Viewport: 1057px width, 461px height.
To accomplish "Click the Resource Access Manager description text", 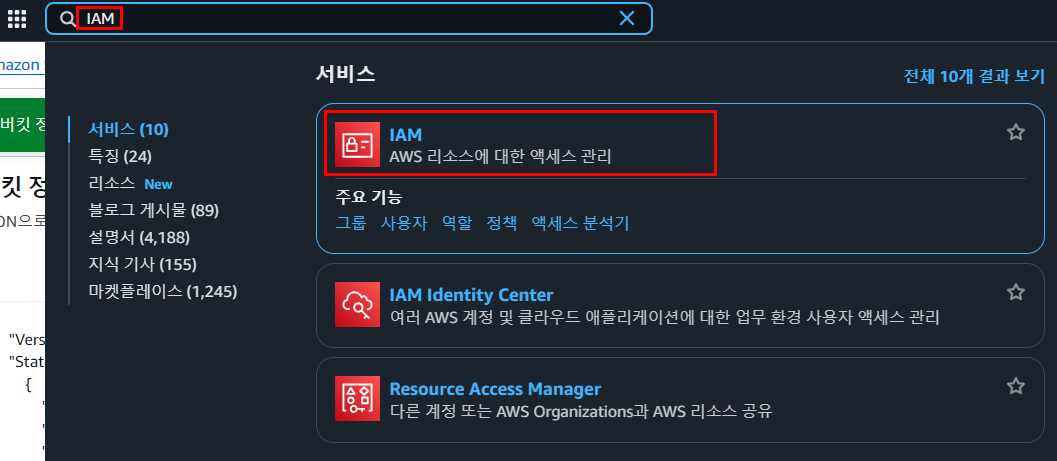I will click(x=580, y=410).
